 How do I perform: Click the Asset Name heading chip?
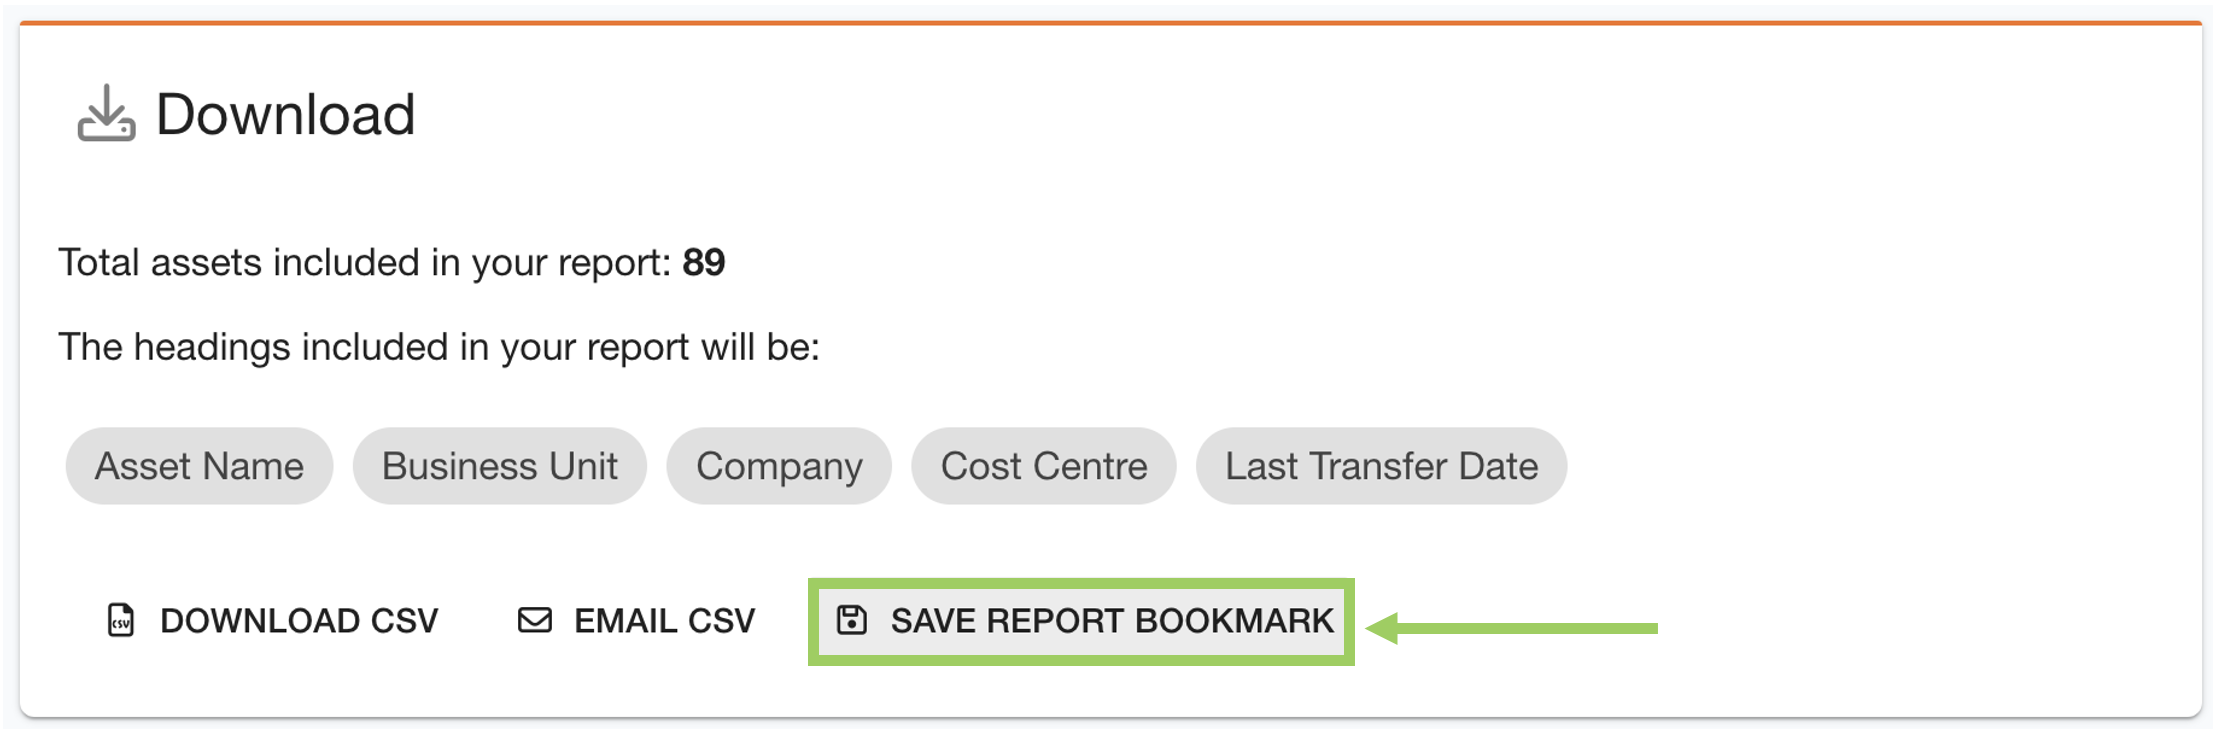[x=198, y=465]
